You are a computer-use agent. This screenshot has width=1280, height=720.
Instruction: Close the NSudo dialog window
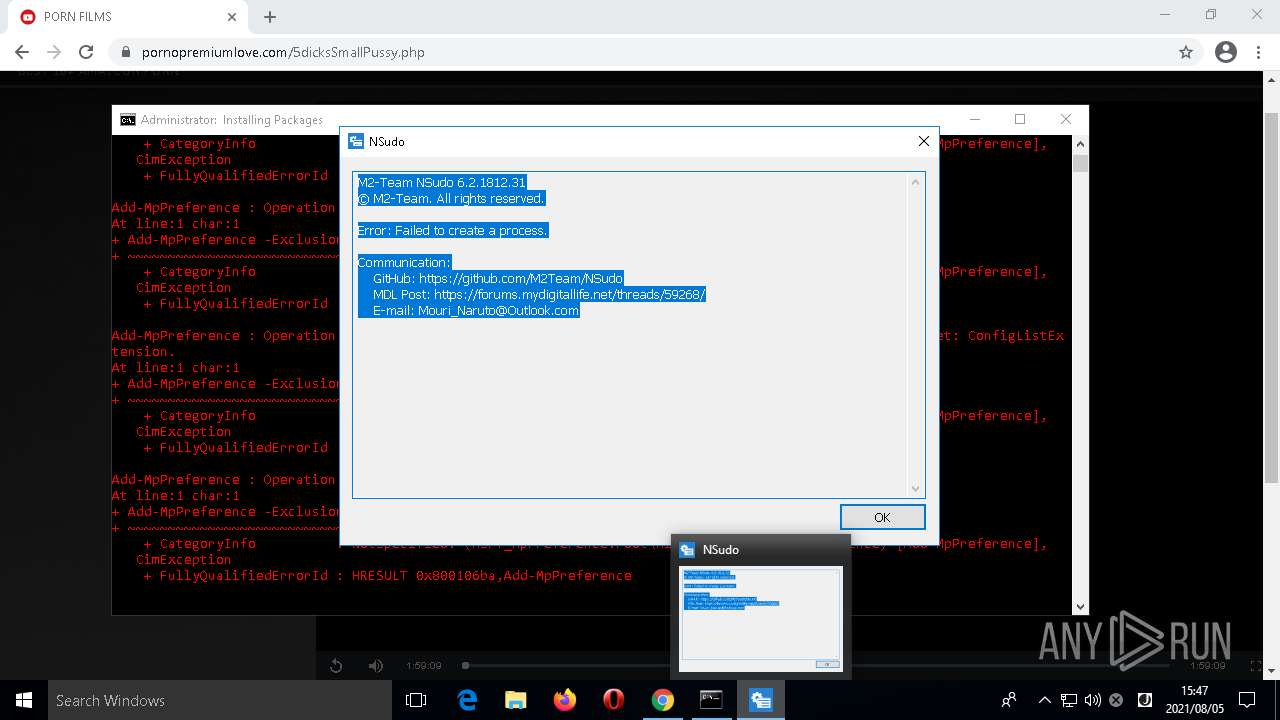[x=924, y=141]
